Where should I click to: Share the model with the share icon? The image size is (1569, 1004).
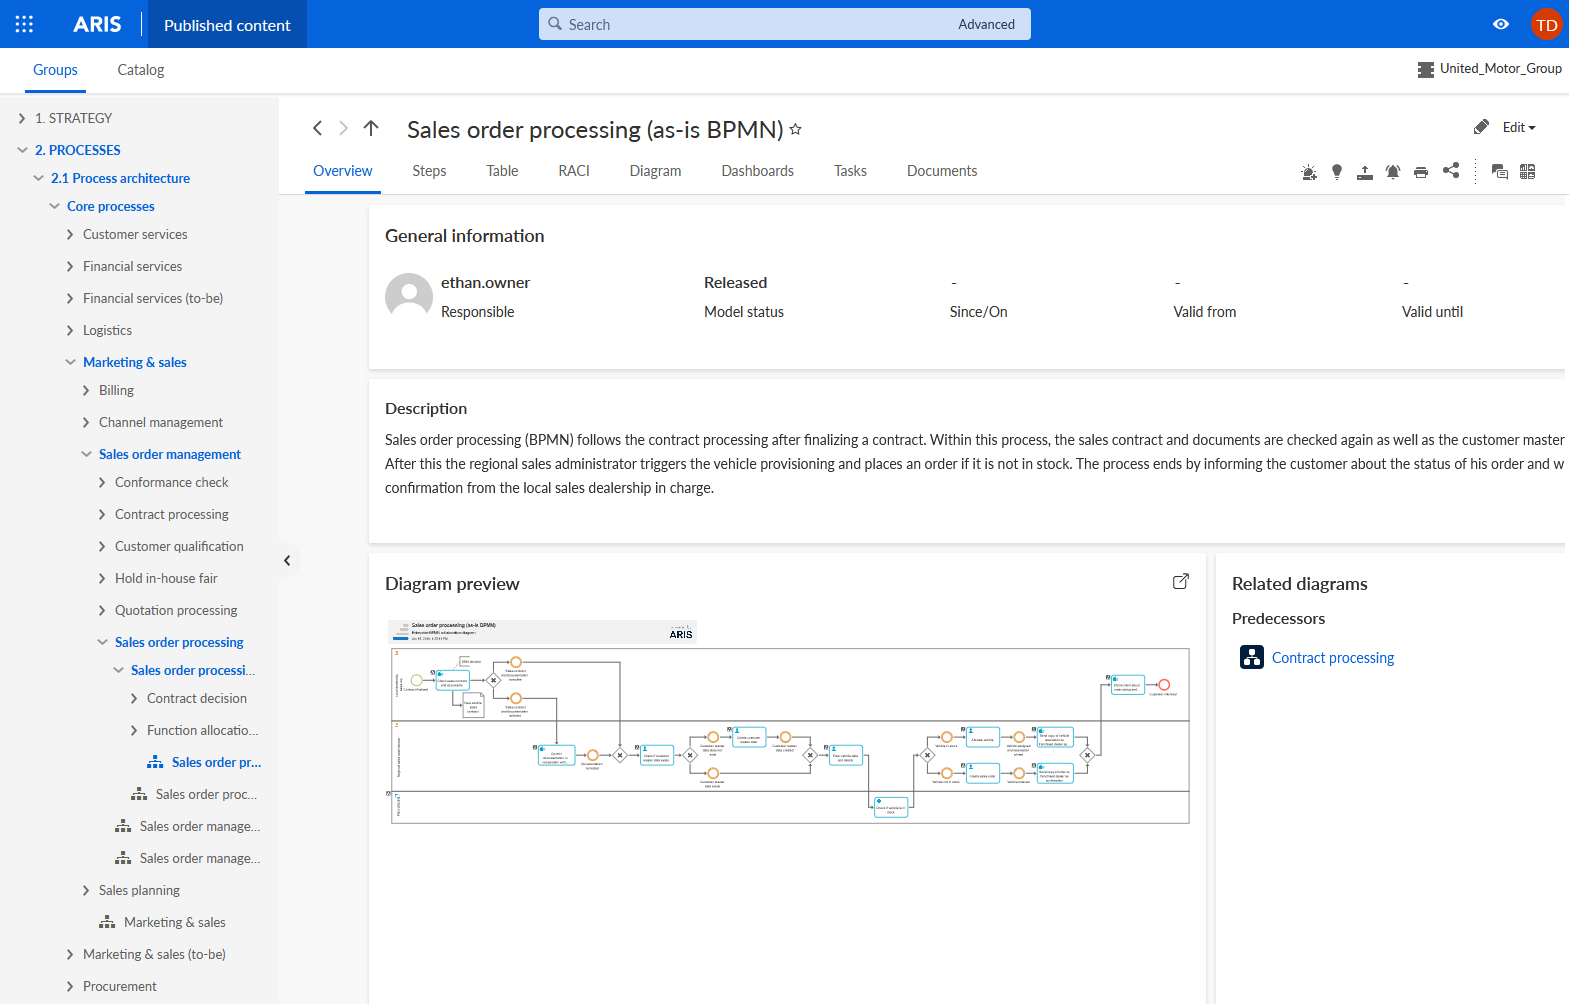(x=1451, y=171)
